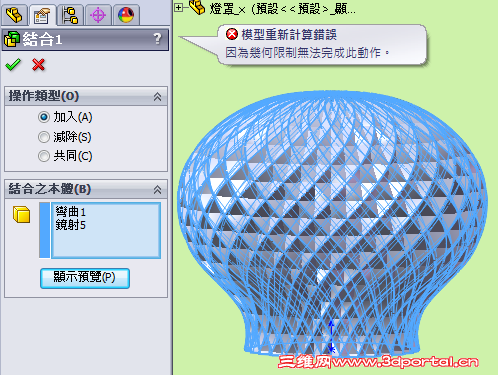Select 鏡射5 in the bodies list
Image resolution: width=498 pixels, height=375 pixels.
pyautogui.click(x=71, y=225)
